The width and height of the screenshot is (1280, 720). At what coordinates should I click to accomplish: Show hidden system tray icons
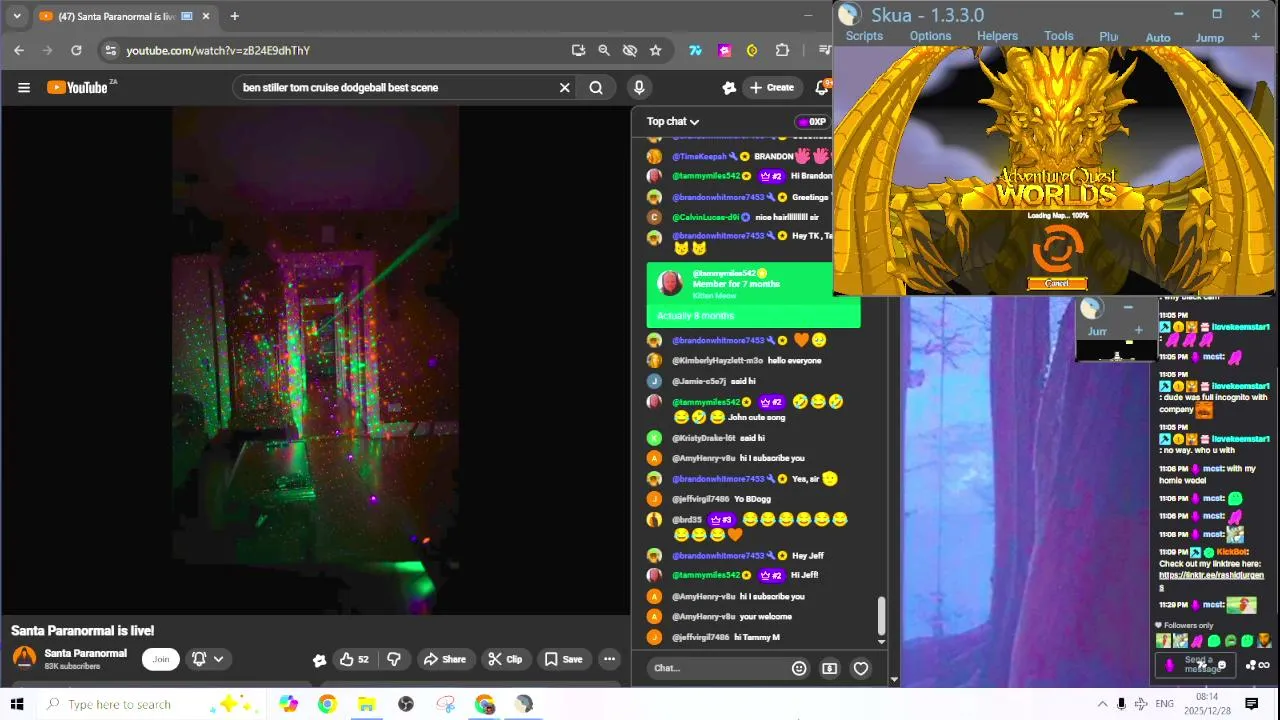[1102, 704]
